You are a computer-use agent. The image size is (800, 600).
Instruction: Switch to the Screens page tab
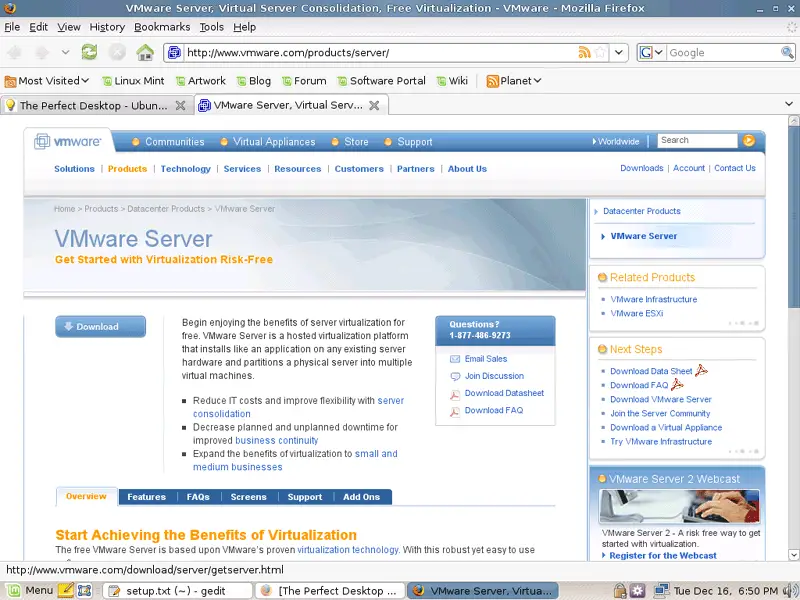[x=248, y=497]
